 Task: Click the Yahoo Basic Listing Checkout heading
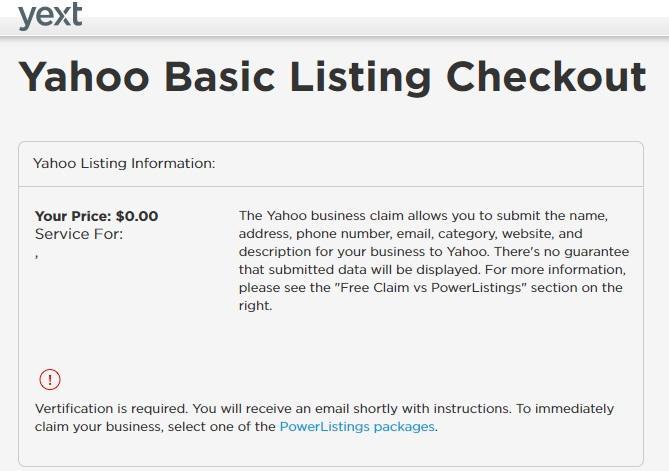[x=332, y=77]
